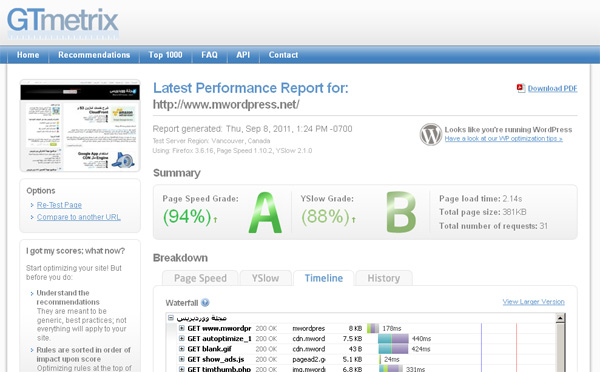Click the tested URL http://www.mwordpress.net/
The height and width of the screenshot is (372, 600).
click(x=226, y=104)
